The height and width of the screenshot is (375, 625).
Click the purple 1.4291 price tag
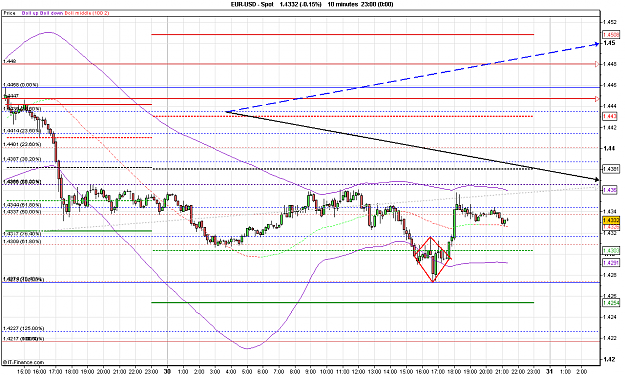point(611,263)
